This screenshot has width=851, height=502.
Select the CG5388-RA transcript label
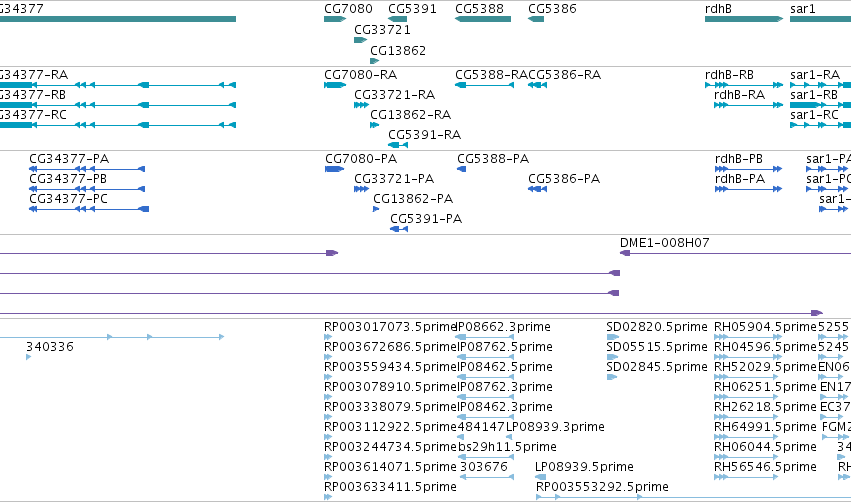tap(491, 75)
